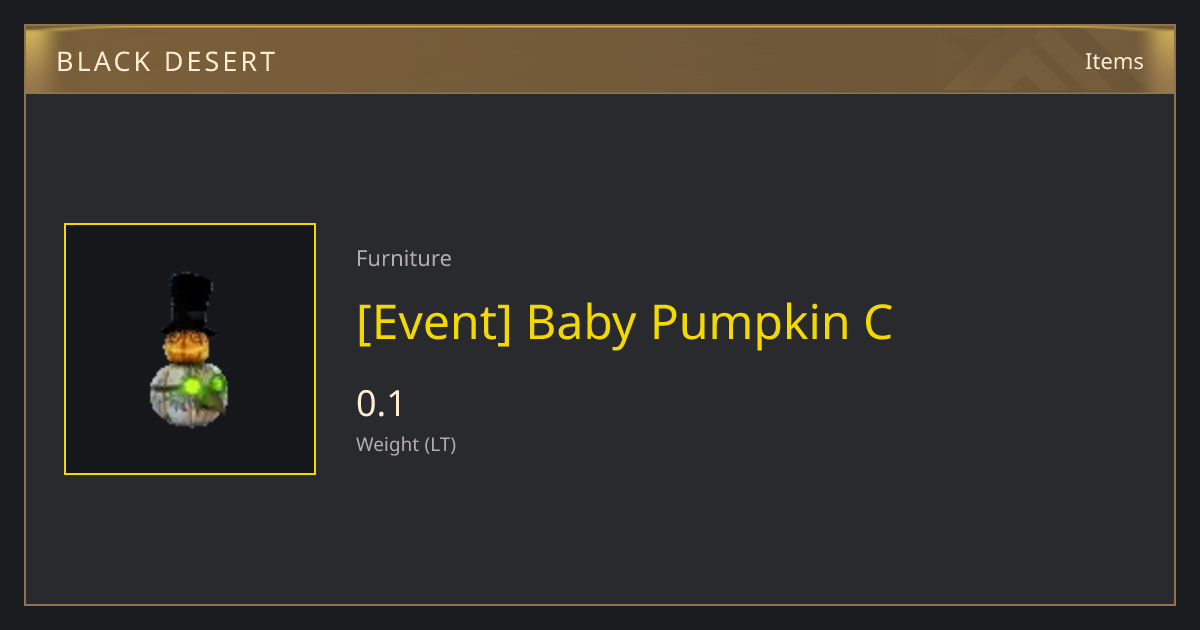This screenshot has height=630, width=1200.
Task: Click the word [Event] in item name
Action: click(434, 323)
